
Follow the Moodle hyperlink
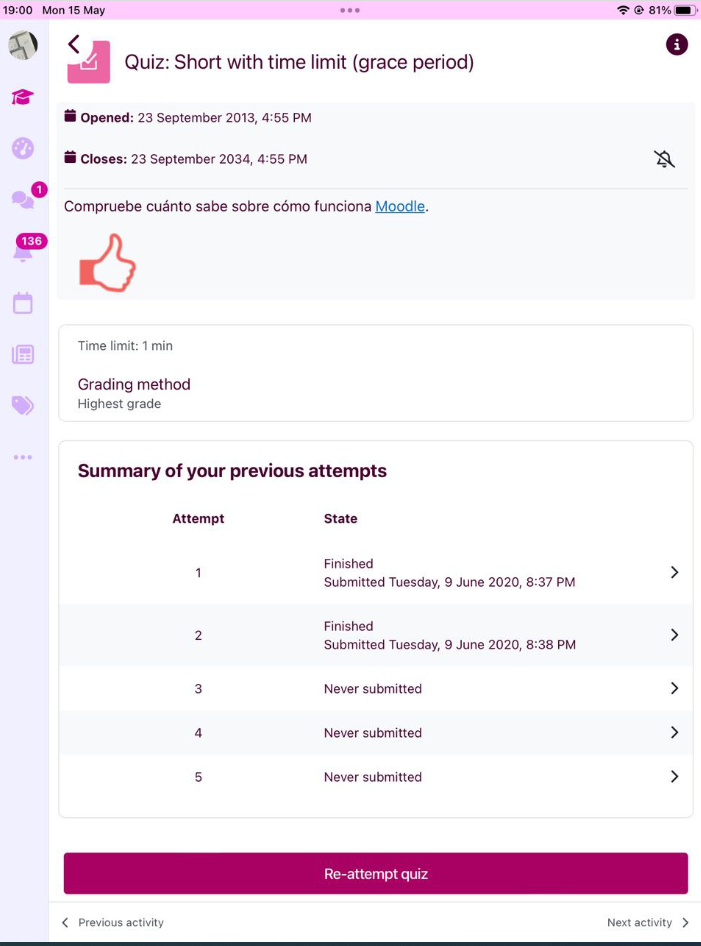tap(400, 206)
